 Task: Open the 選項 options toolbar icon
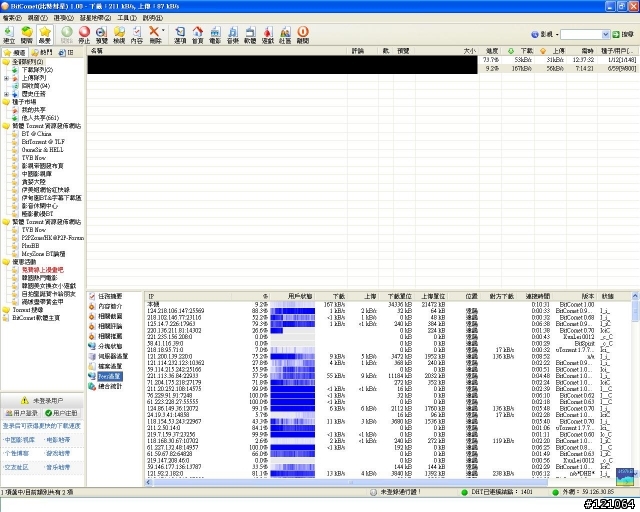coord(180,35)
